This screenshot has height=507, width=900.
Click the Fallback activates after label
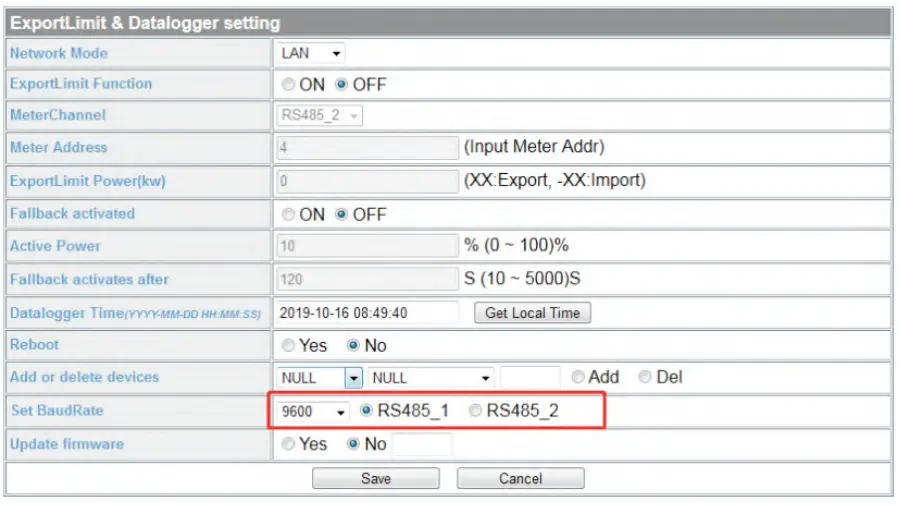(90, 280)
